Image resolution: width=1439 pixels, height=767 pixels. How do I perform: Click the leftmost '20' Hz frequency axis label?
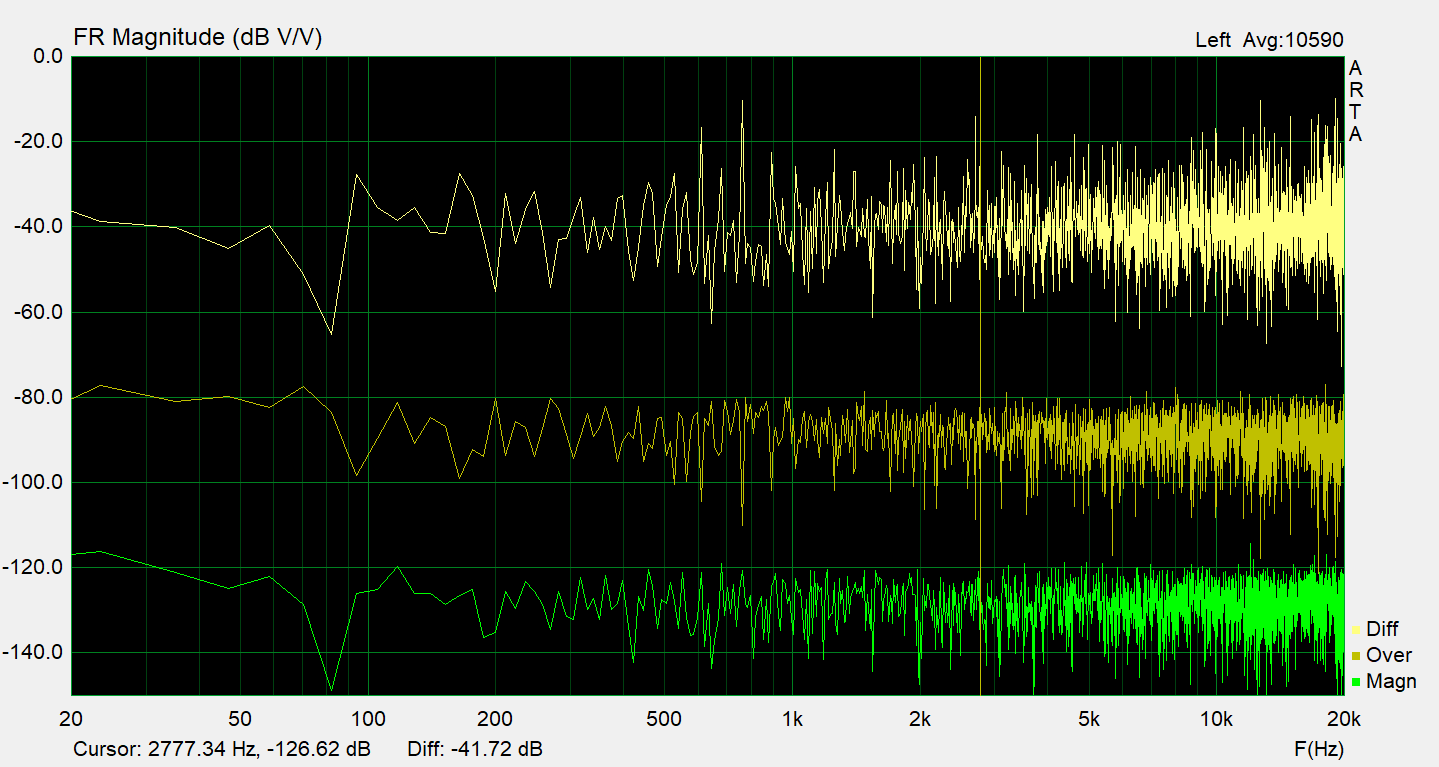click(x=71, y=718)
